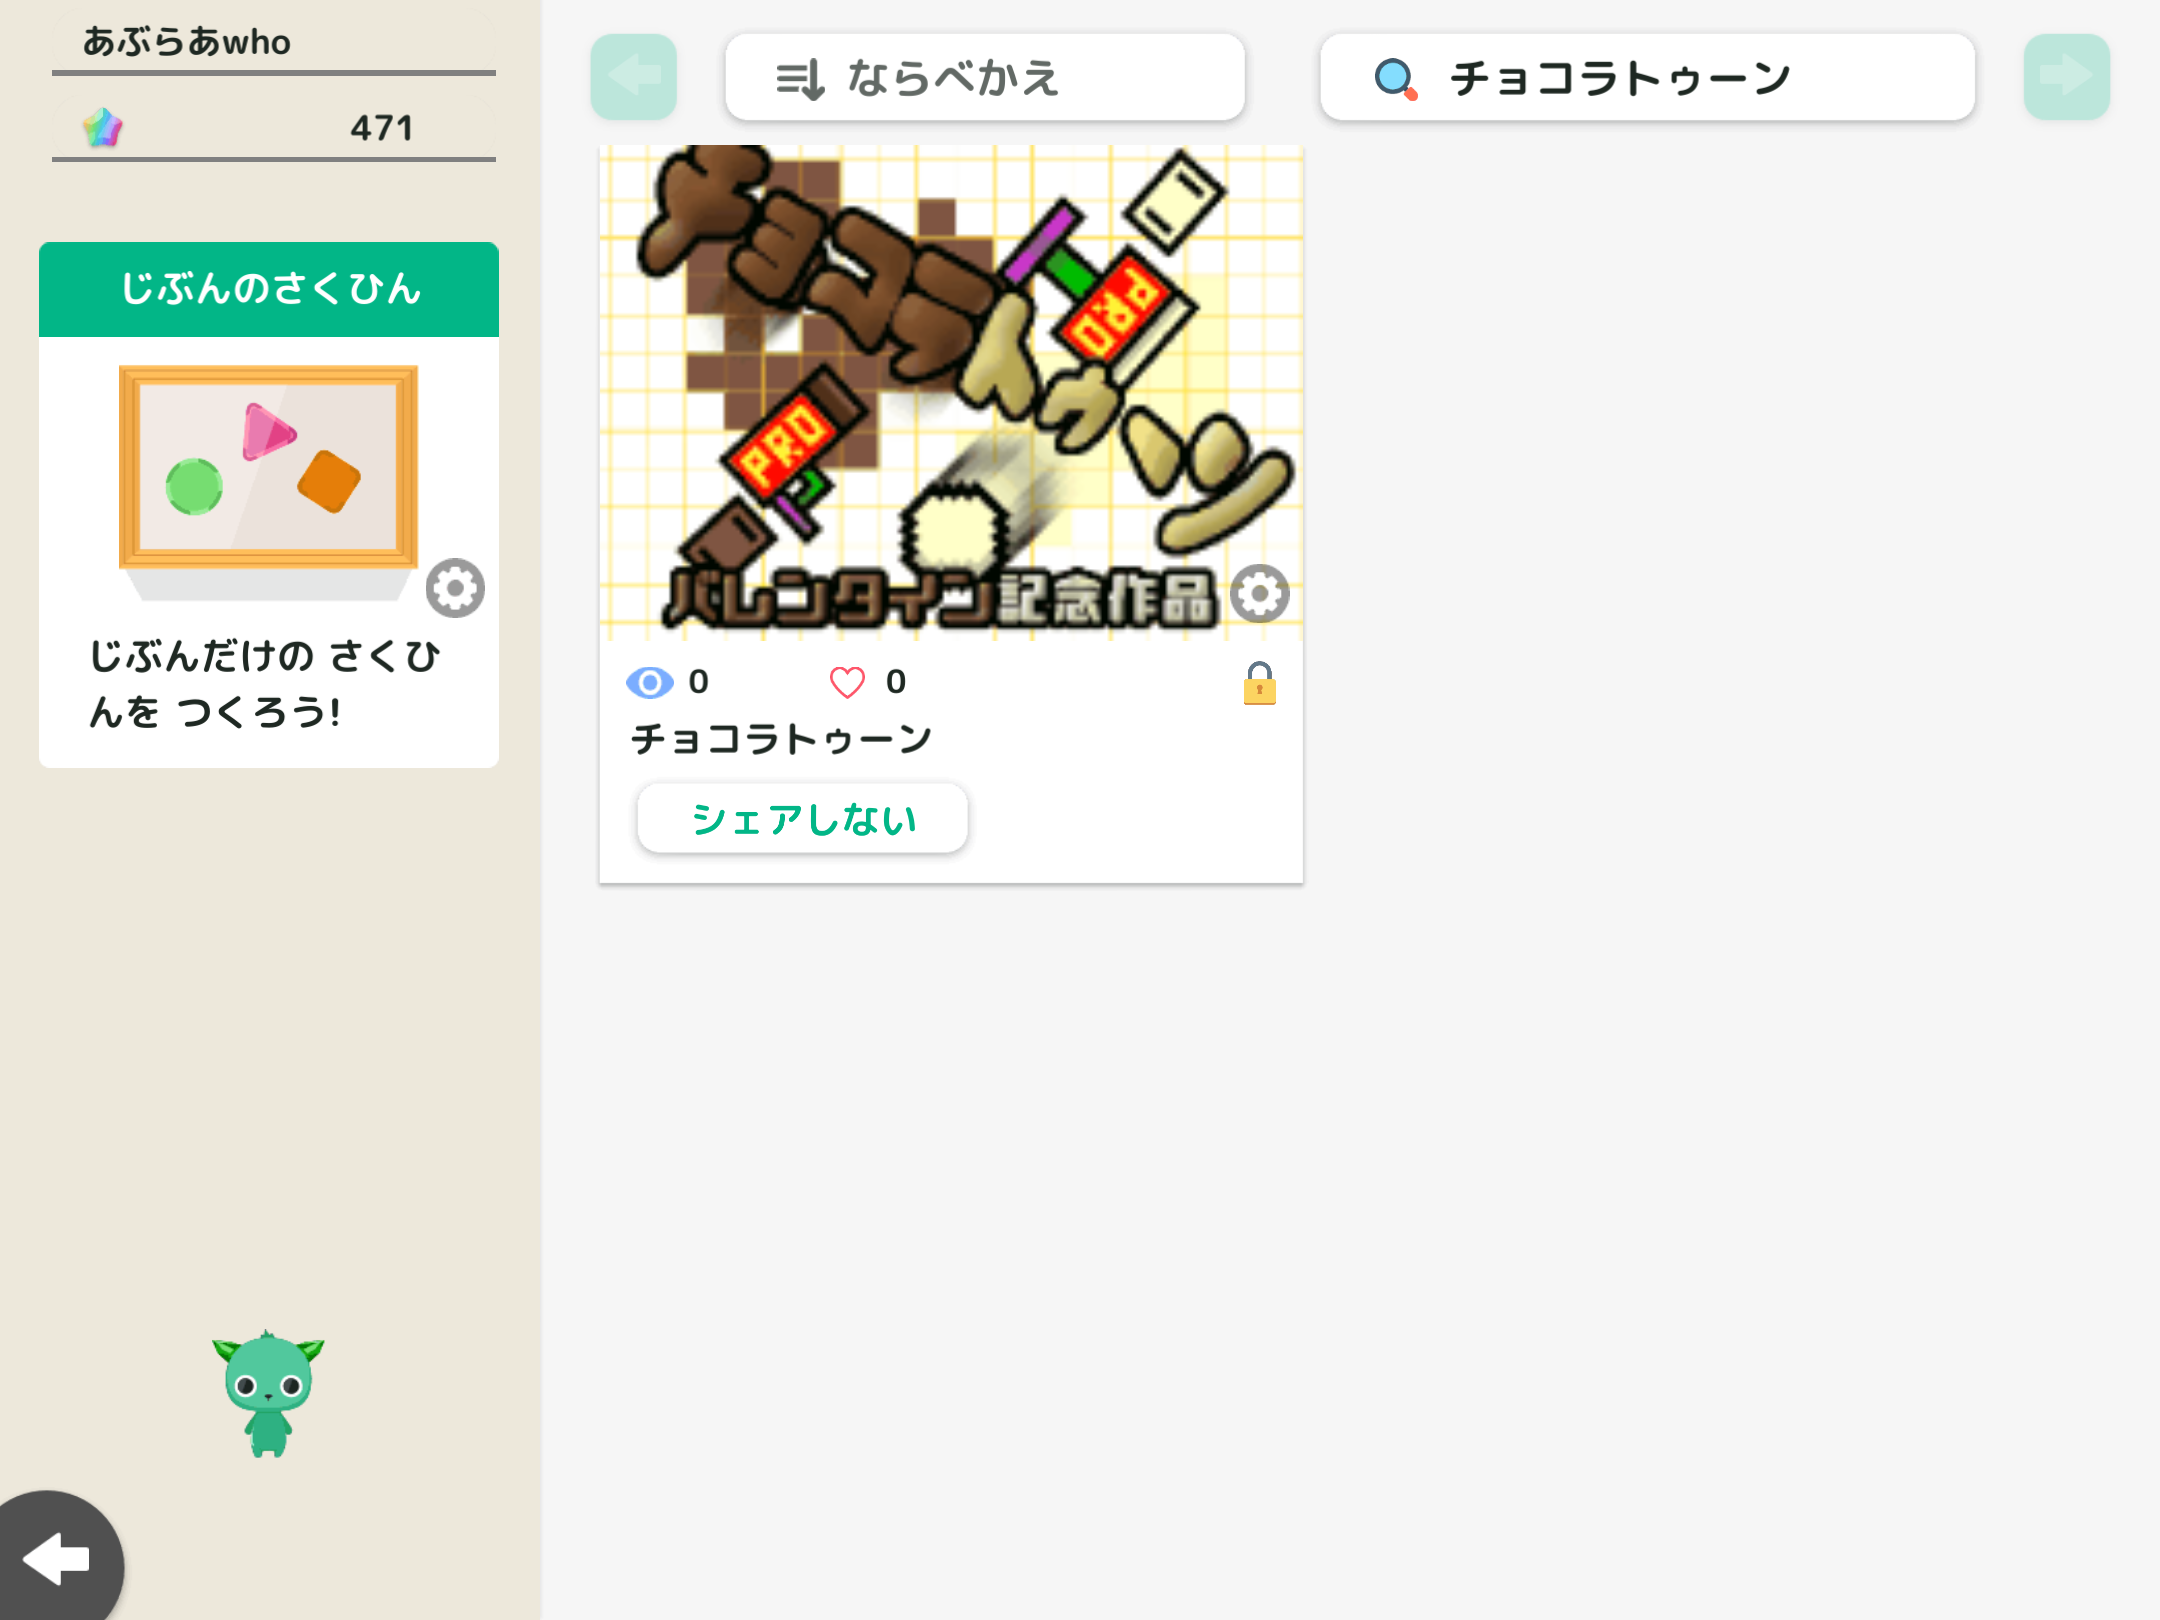The image size is (2160, 1620).
Task: Click the magnifying glass search icon
Action: [1396, 79]
